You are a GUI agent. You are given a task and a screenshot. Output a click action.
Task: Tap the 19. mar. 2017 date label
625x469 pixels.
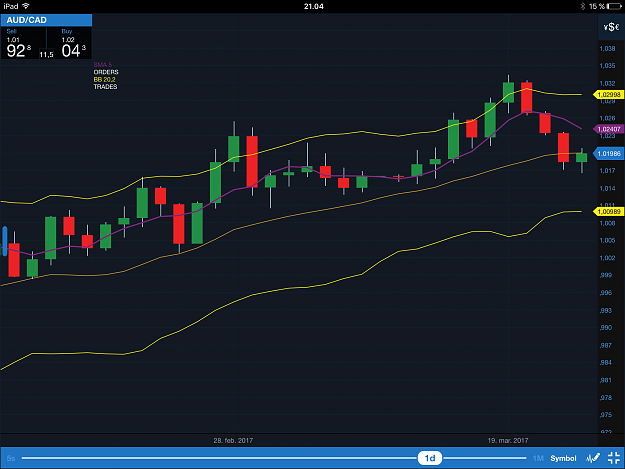(508, 440)
